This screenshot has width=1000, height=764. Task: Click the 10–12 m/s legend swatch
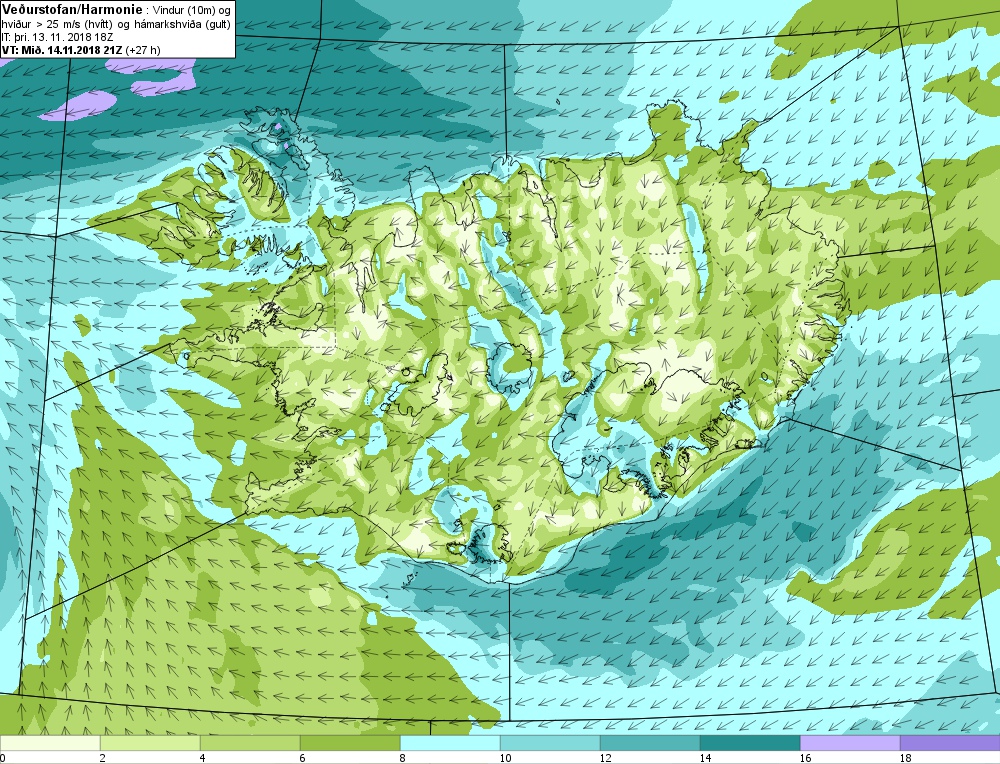(550, 743)
